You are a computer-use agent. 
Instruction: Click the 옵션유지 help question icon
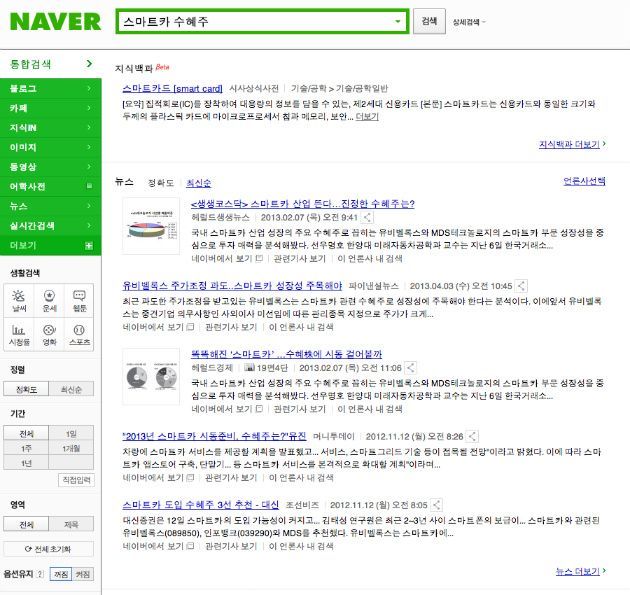40,574
